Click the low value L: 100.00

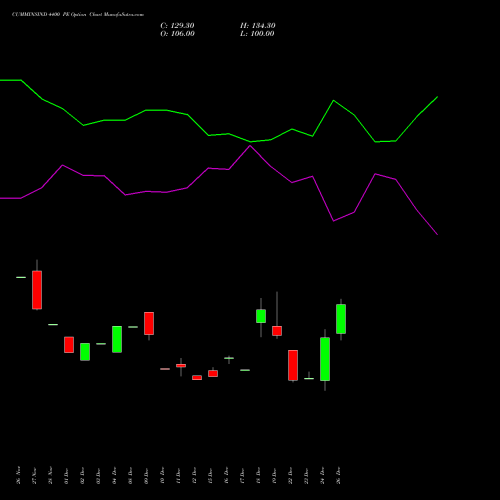click(257, 34)
